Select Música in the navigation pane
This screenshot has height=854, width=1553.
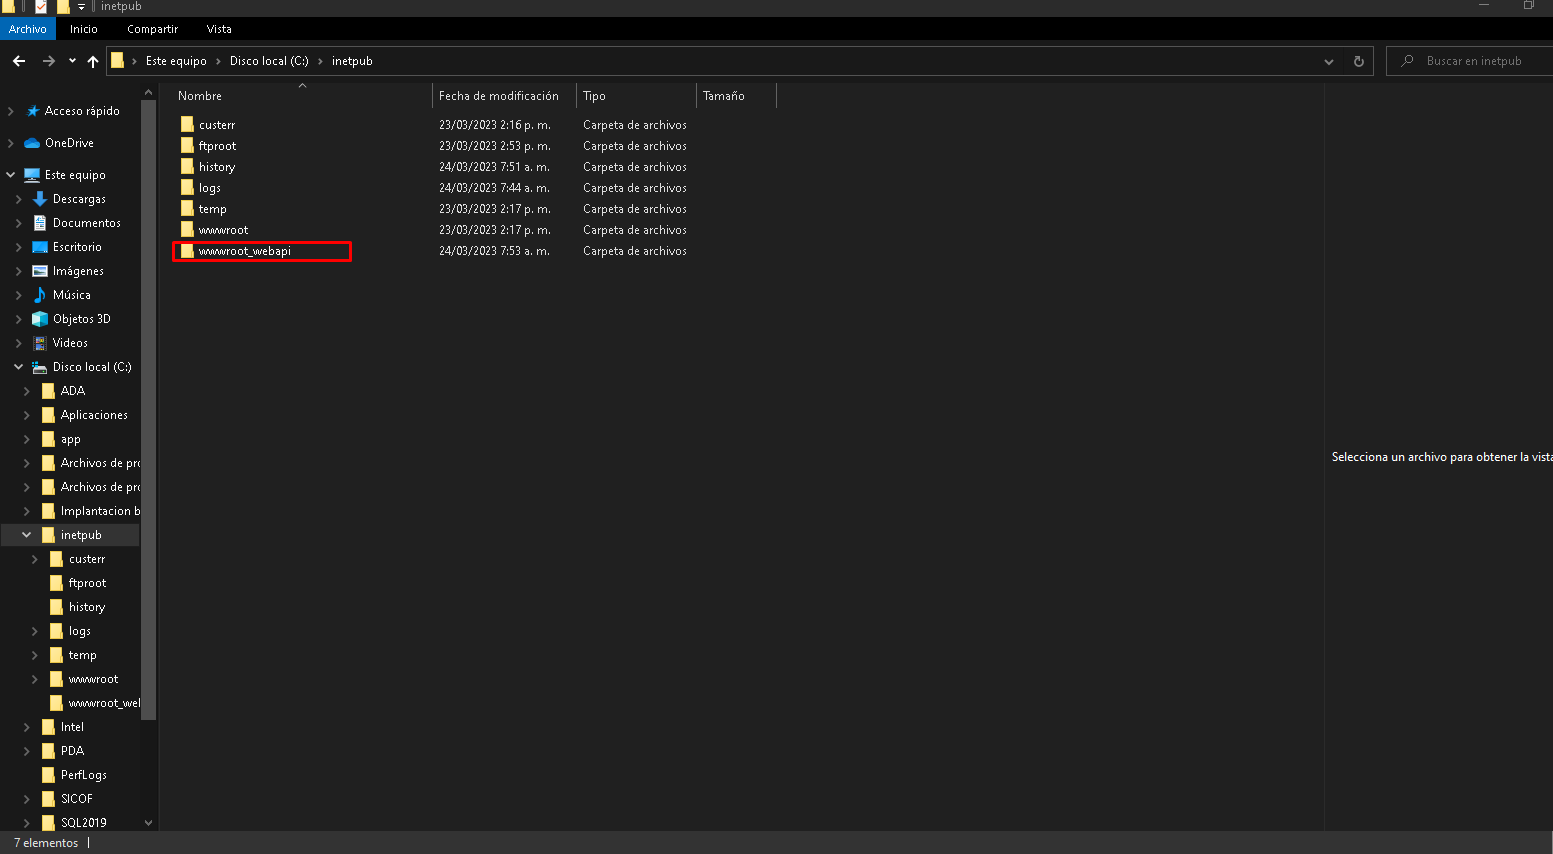pos(71,295)
